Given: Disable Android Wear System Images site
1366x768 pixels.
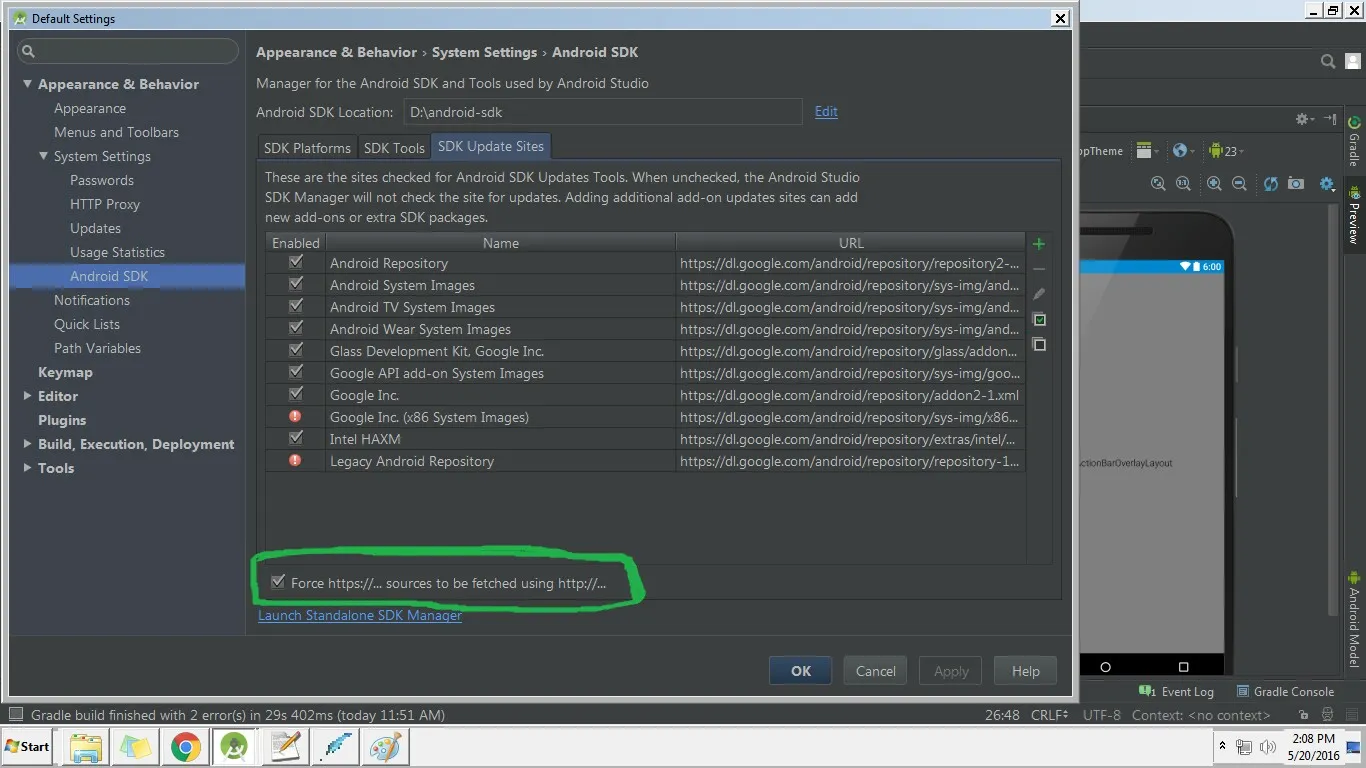Looking at the screenshot, I should point(295,328).
